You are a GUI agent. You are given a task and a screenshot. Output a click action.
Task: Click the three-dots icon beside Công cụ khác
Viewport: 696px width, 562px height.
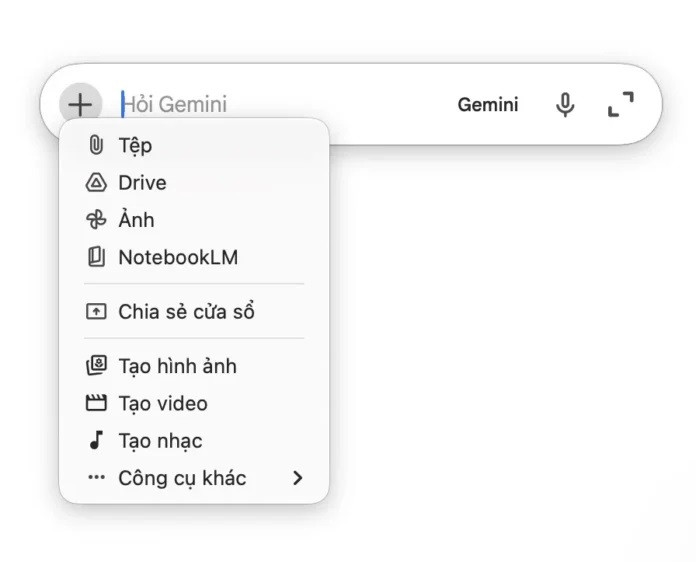[96, 478]
